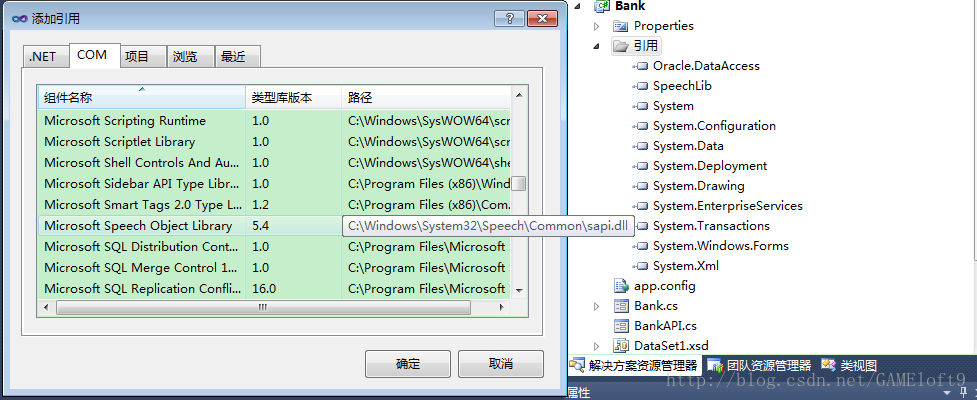Expand the Bank.cs node
The width and height of the screenshot is (977, 400).
(596, 306)
